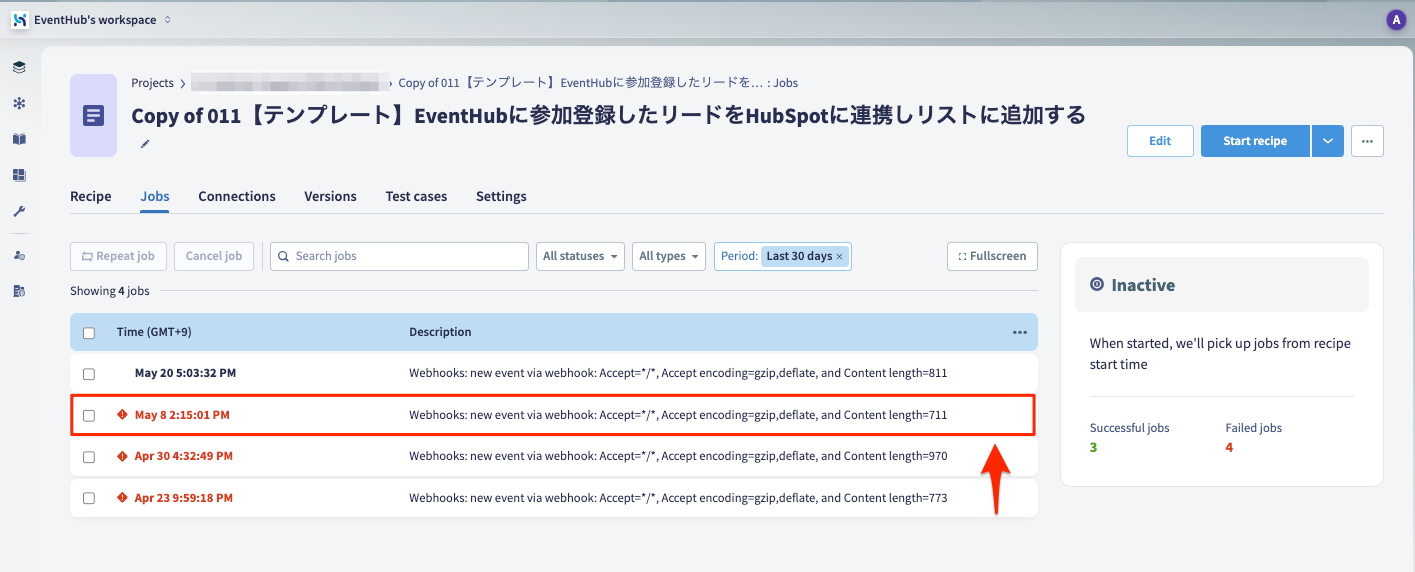Viewport: 1415px width, 572px height.
Task: Follow the Projects breadcrumb link
Action: pyautogui.click(x=152, y=83)
